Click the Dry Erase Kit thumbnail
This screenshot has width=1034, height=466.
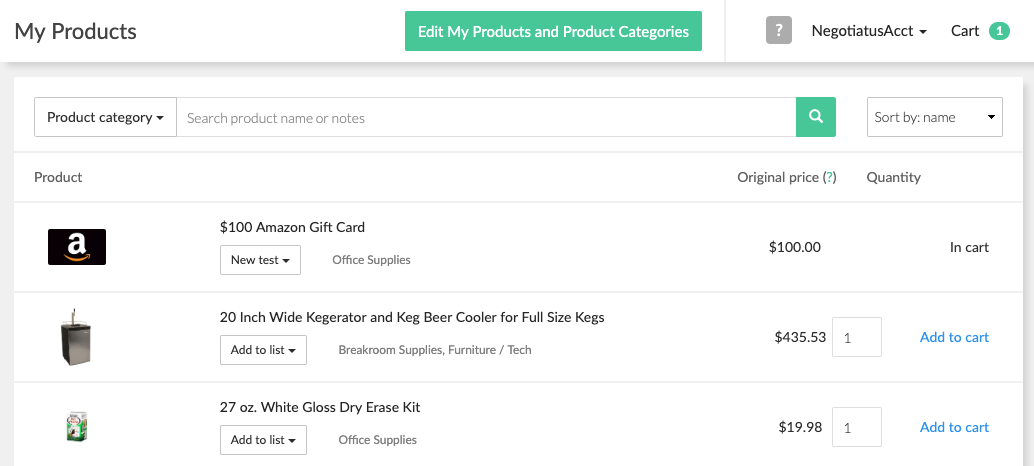pos(76,427)
